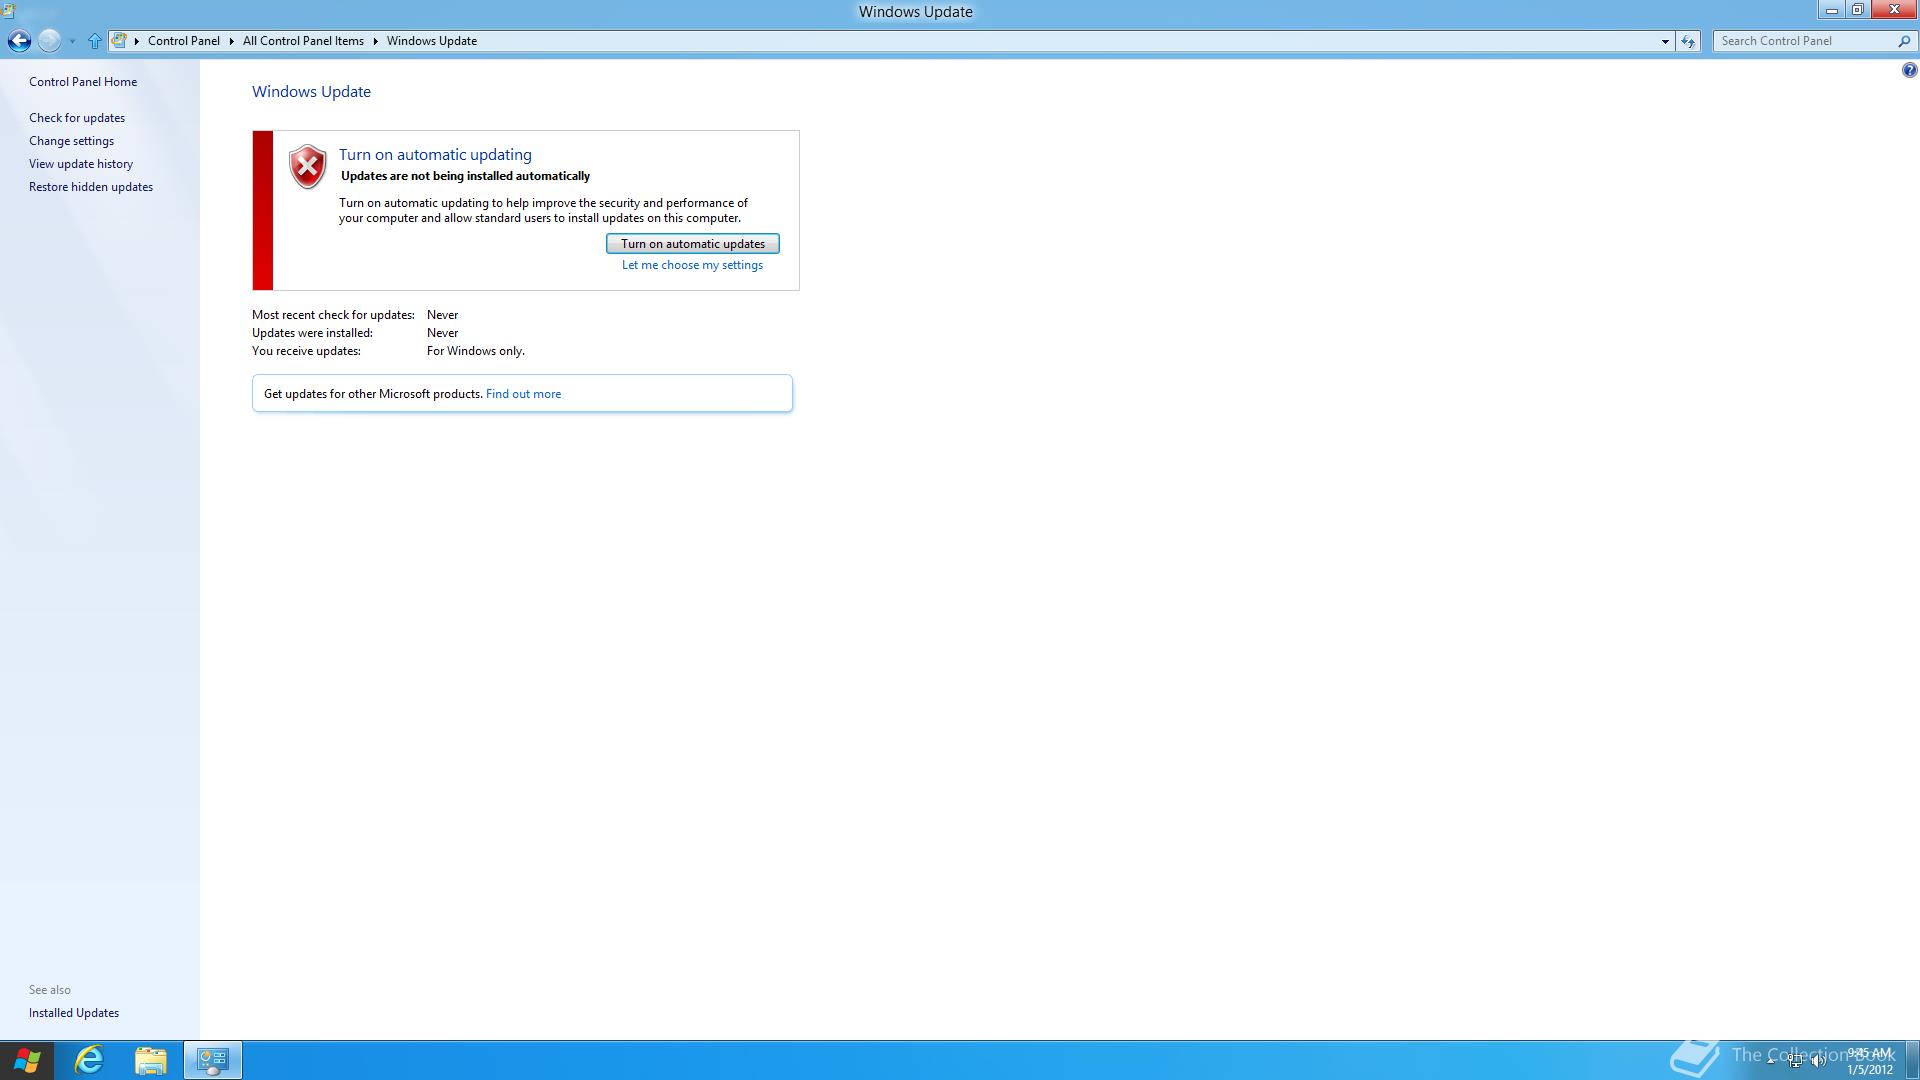1920x1080 pixels.
Task: Open Let me choose my settings link
Action: coord(692,265)
